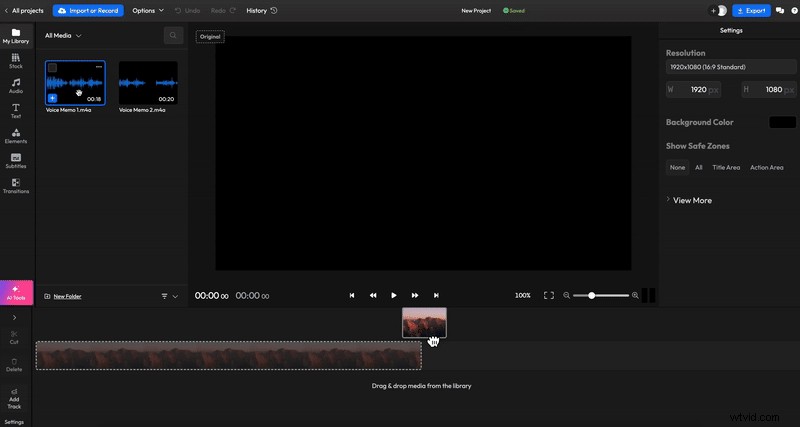Open the comments chat icon
This screenshot has height=427, width=800.
[x=780, y=11]
